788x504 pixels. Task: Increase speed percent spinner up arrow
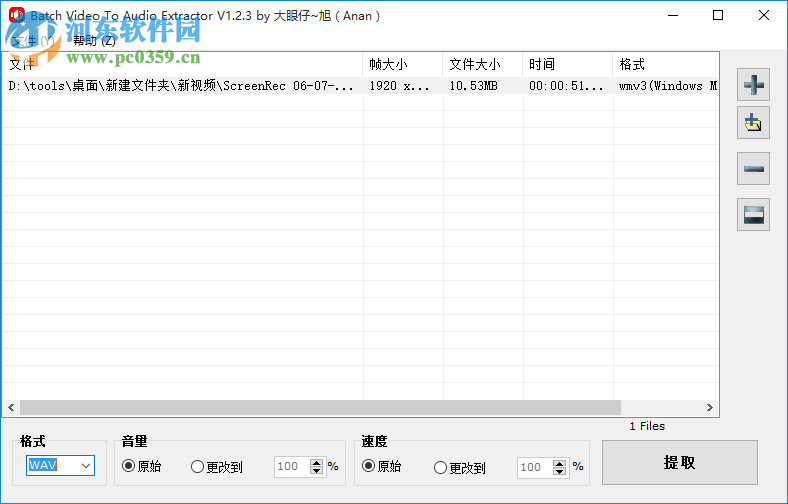coord(559,463)
